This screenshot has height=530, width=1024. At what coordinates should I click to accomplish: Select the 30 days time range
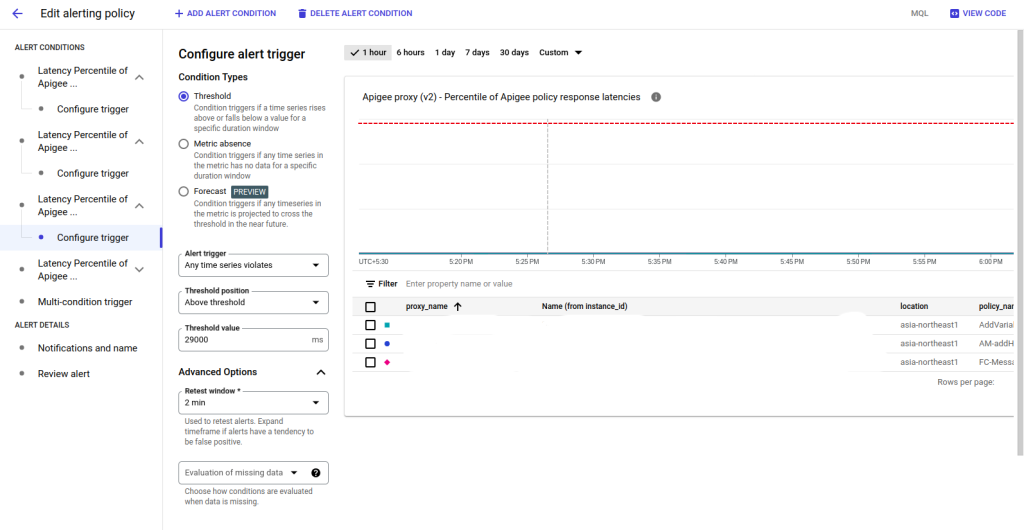[514, 53]
